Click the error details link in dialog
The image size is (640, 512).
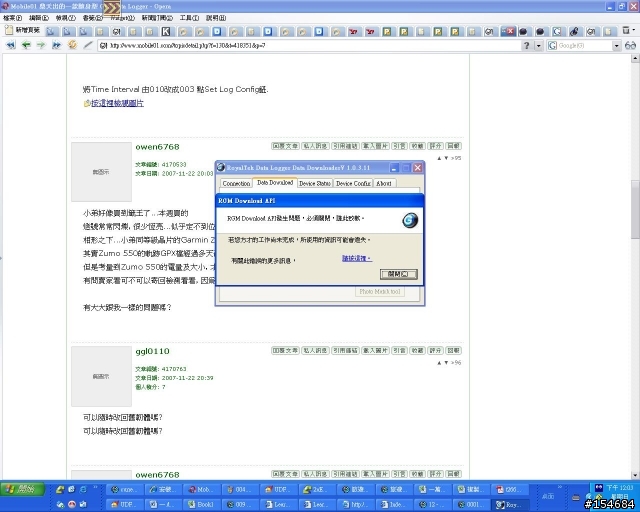pos(357,258)
